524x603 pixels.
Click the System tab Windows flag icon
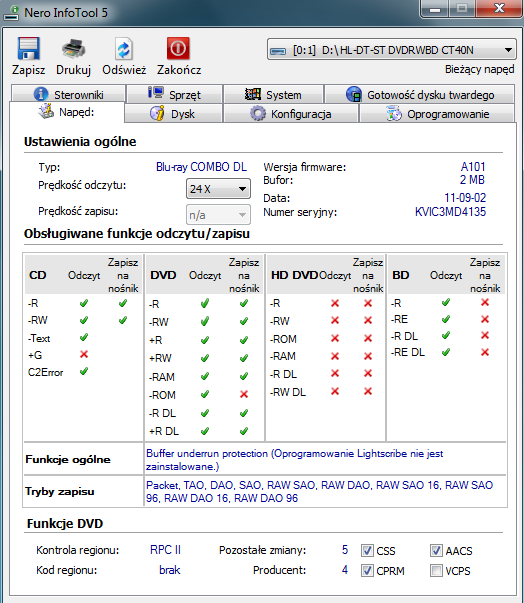click(253, 94)
